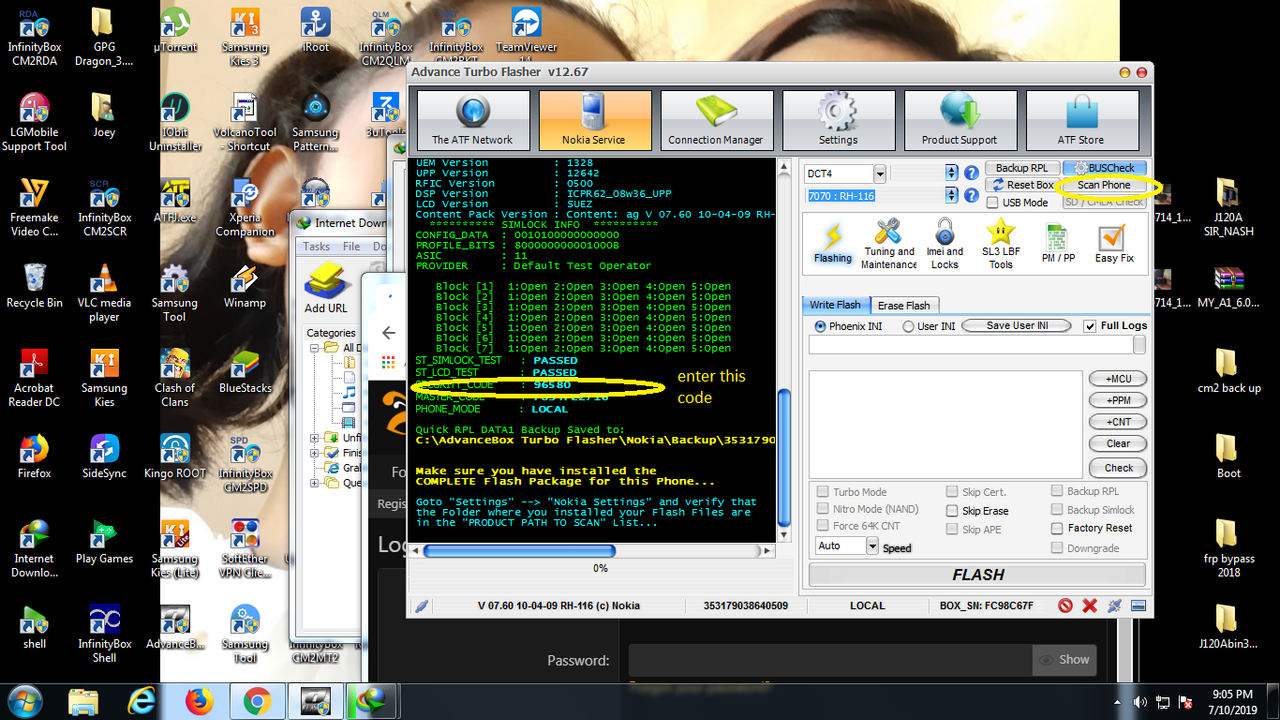The width and height of the screenshot is (1280, 720).
Task: Open the frp bypass 2018 folder
Action: (x=1229, y=549)
